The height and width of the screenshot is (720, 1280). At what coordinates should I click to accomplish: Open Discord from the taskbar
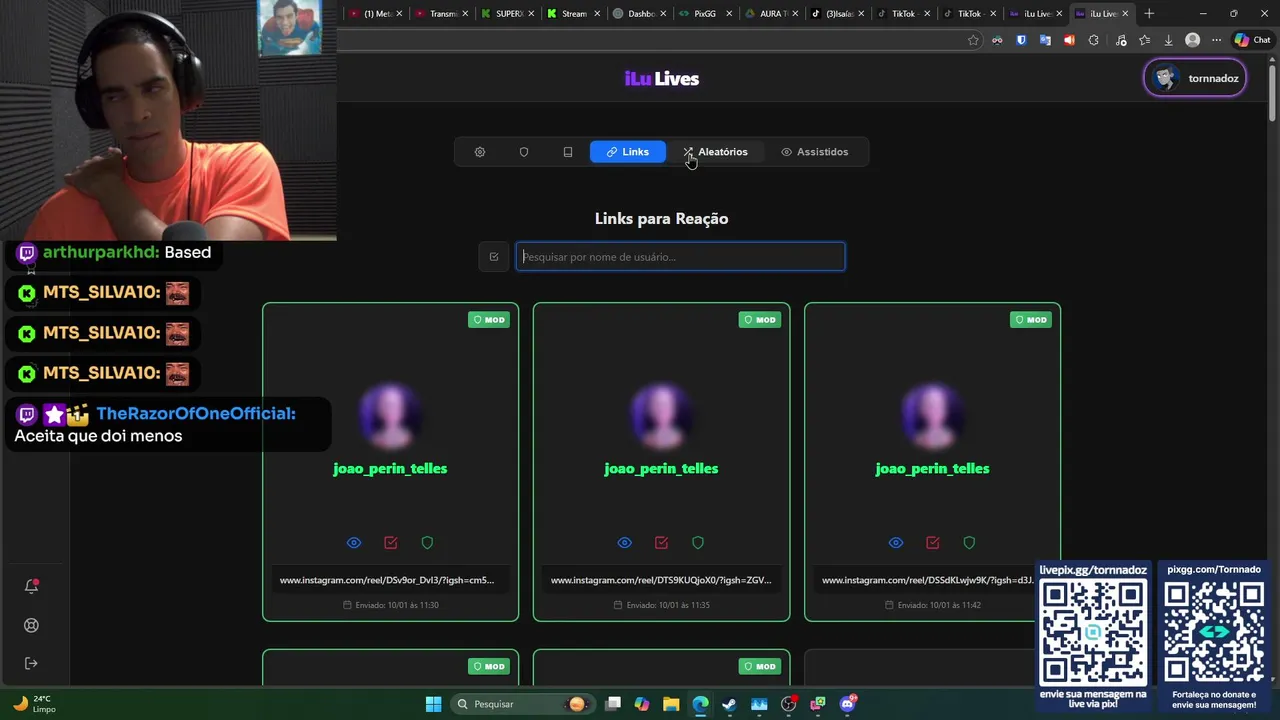pyautogui.click(x=848, y=704)
